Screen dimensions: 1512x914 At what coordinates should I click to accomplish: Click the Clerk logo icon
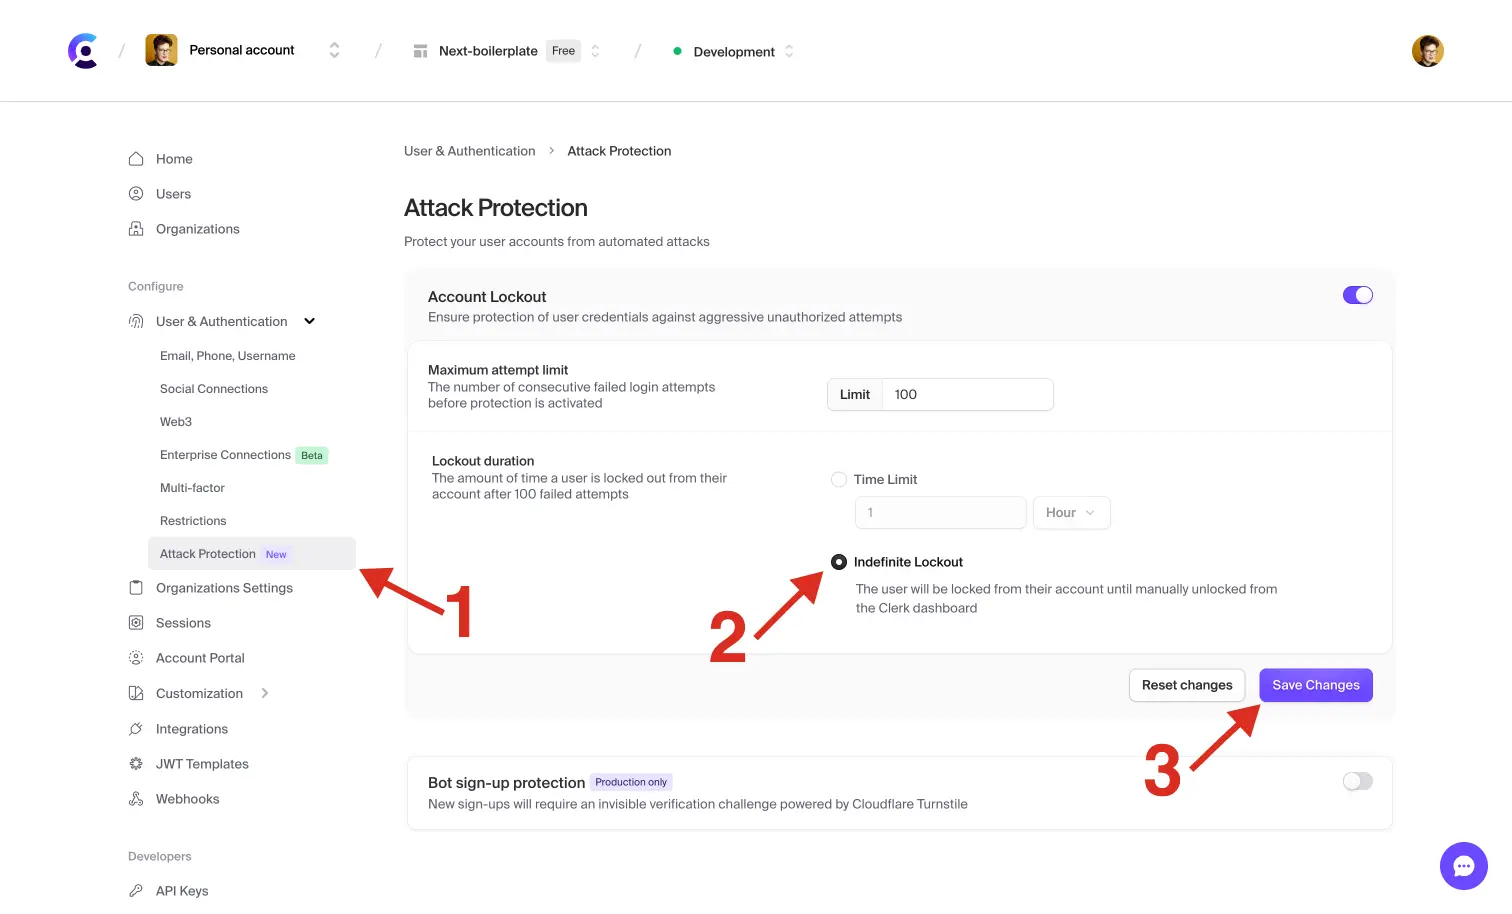(83, 51)
